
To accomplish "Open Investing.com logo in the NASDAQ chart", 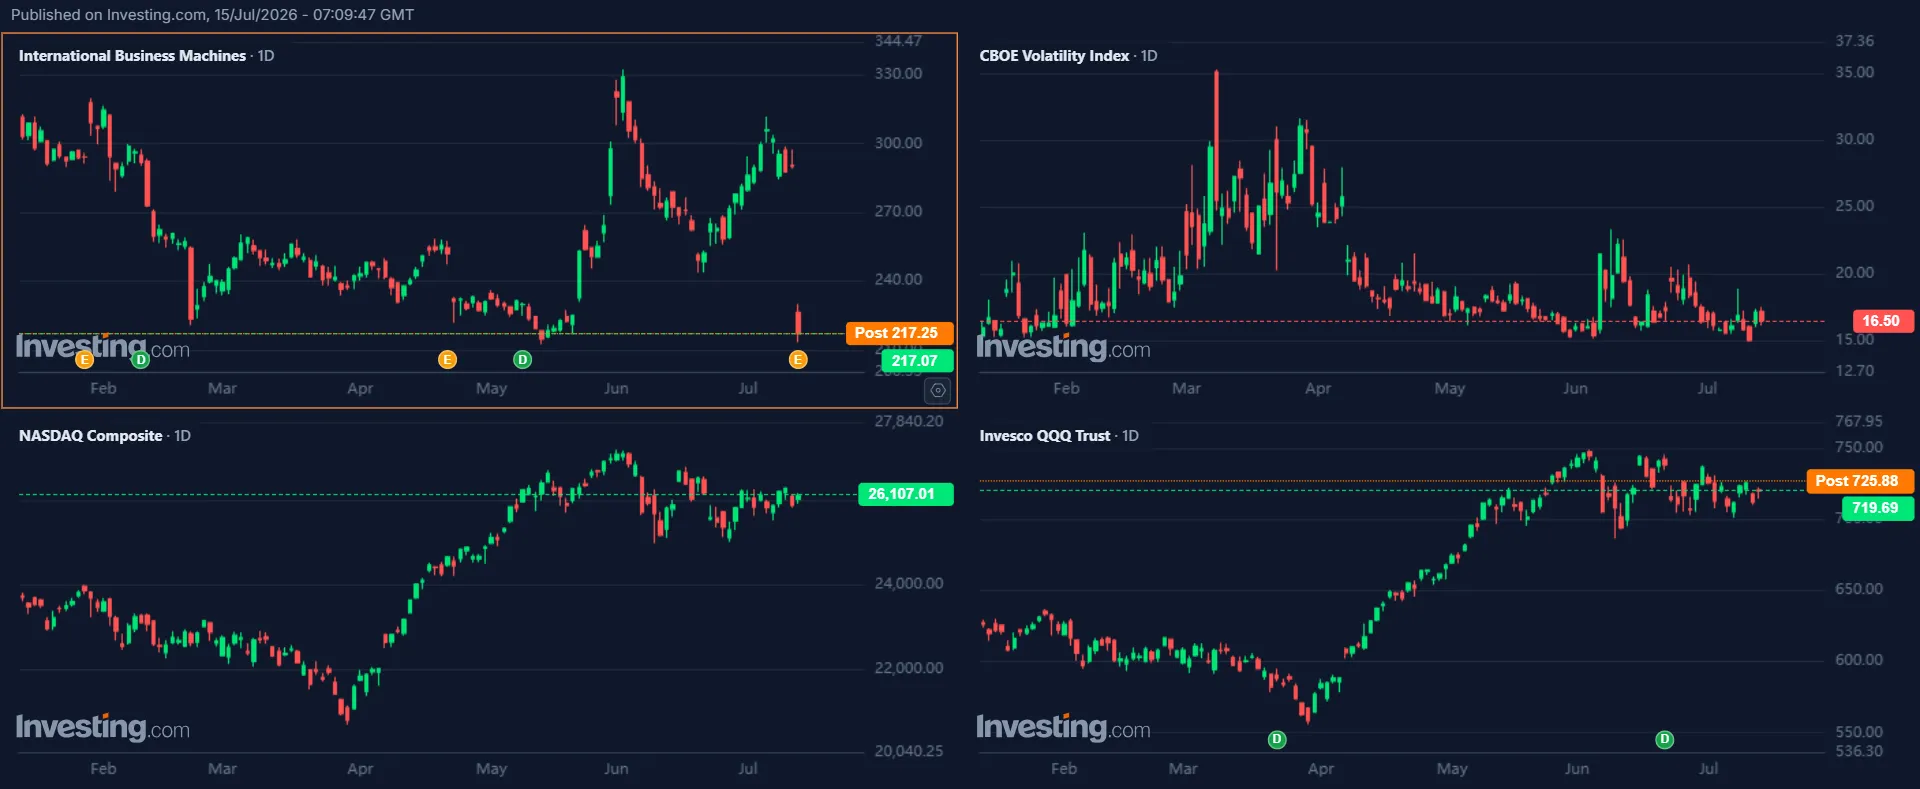I will tap(102, 727).
